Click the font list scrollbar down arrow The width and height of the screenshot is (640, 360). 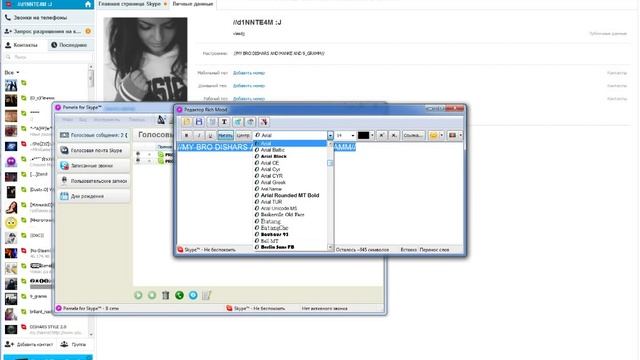(x=330, y=247)
